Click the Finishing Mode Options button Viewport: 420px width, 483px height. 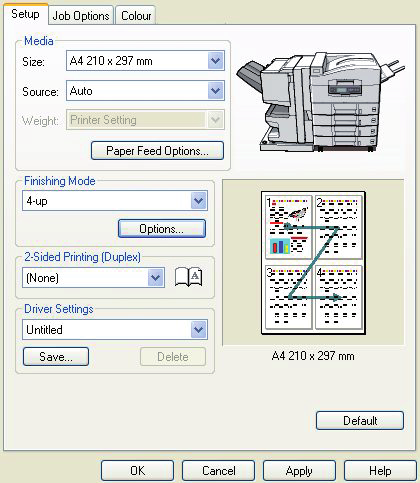[162, 229]
